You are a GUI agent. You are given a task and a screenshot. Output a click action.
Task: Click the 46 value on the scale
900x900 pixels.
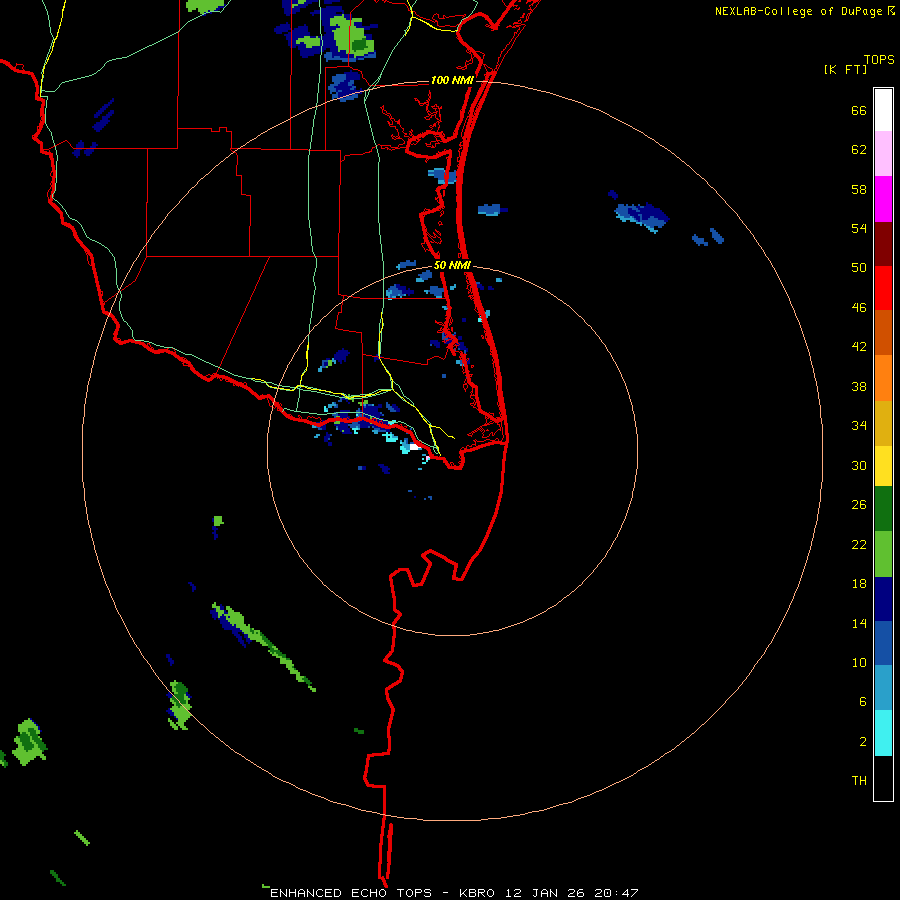coord(859,308)
